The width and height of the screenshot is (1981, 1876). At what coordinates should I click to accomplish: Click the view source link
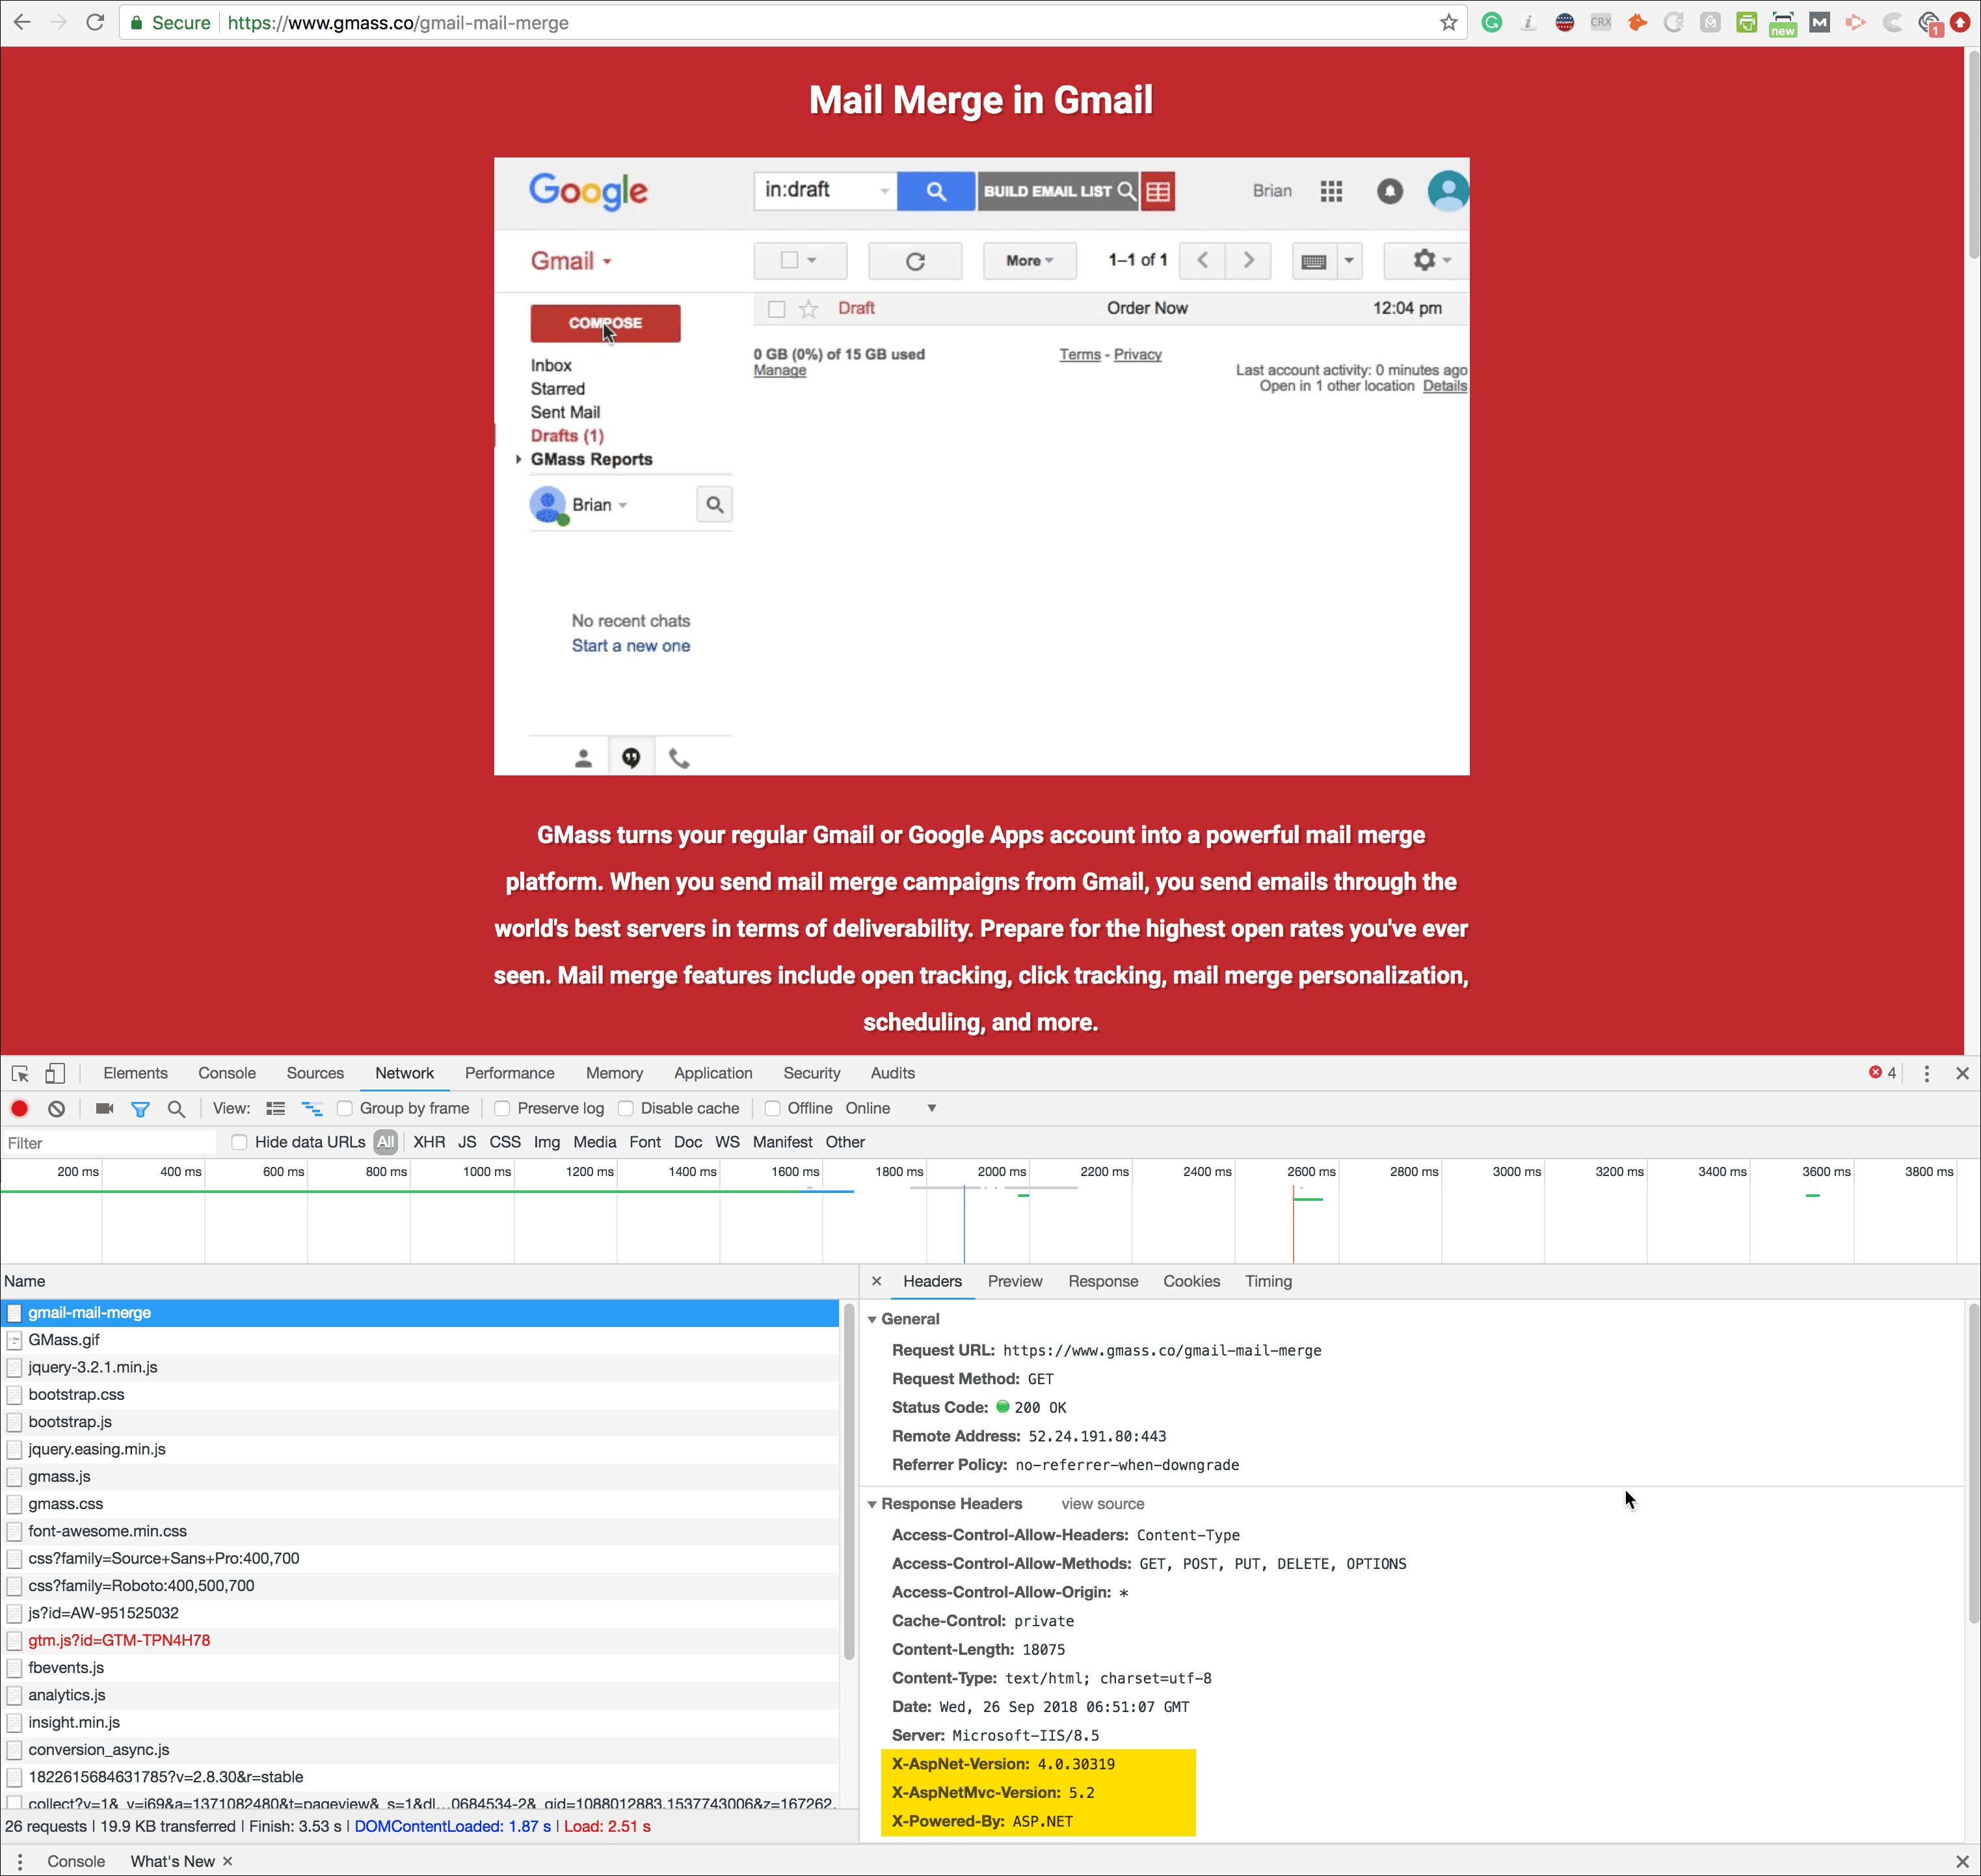(x=1102, y=1504)
